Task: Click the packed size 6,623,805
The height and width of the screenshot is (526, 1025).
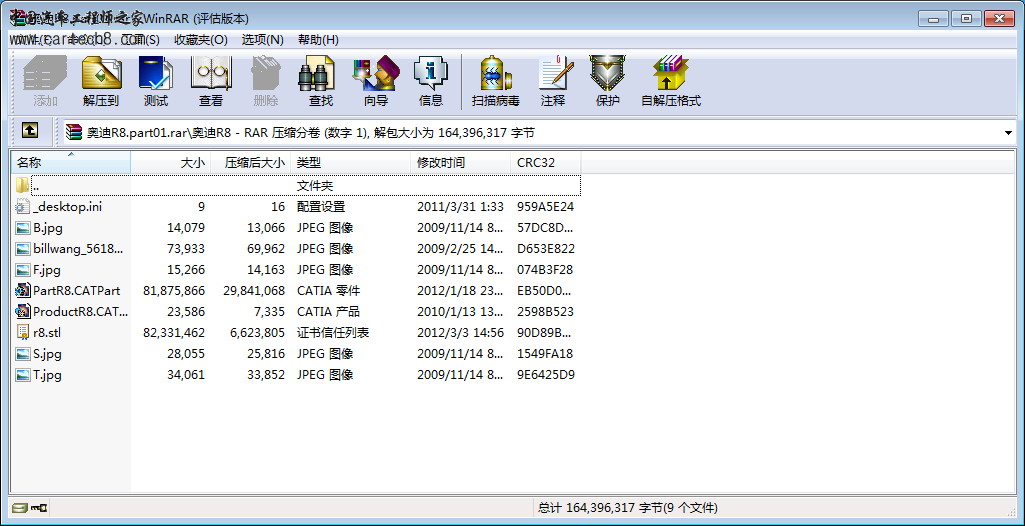Action: (258, 333)
